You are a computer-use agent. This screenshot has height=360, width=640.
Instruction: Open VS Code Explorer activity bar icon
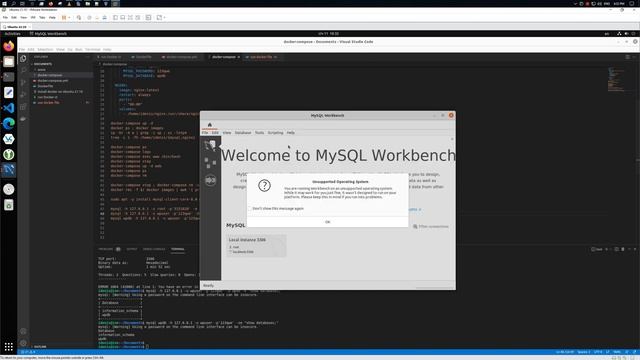tap(23, 59)
